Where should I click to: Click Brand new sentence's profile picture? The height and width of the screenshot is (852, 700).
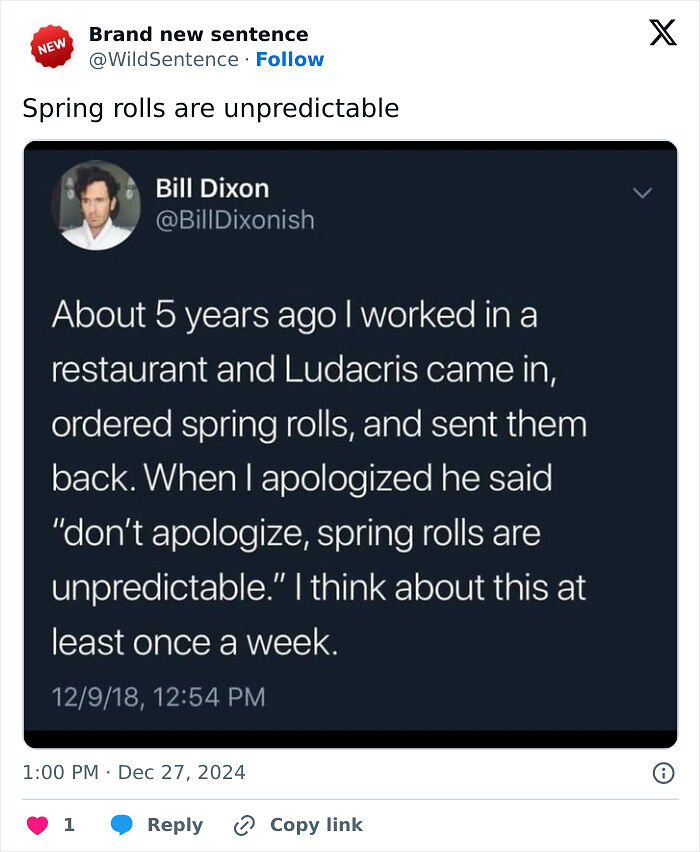click(49, 44)
